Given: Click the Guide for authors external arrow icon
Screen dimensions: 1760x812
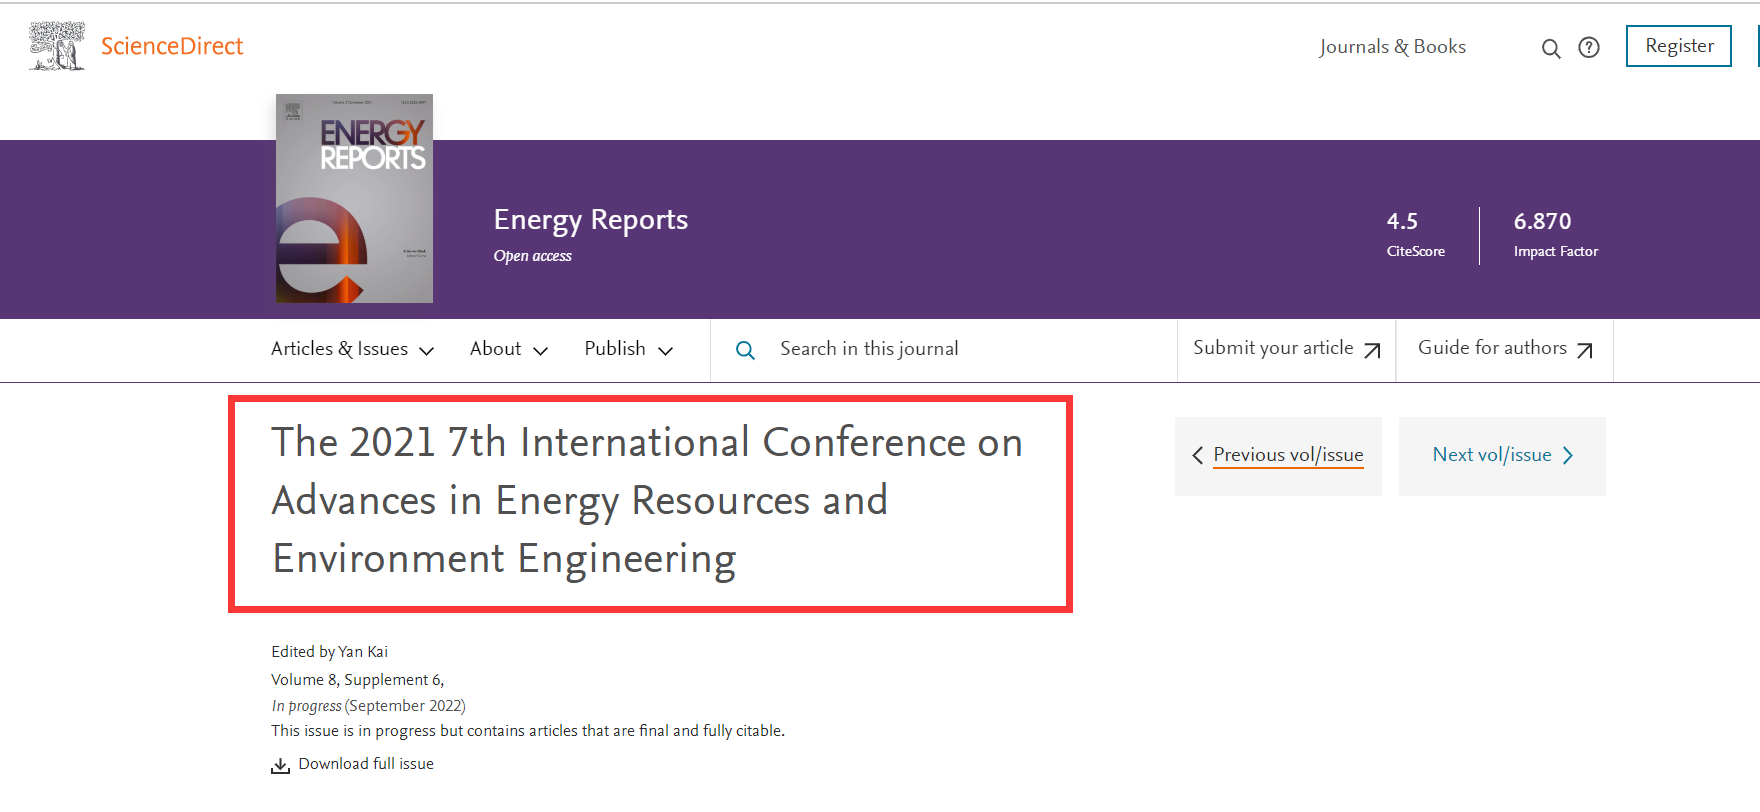Looking at the screenshot, I should (x=1585, y=350).
